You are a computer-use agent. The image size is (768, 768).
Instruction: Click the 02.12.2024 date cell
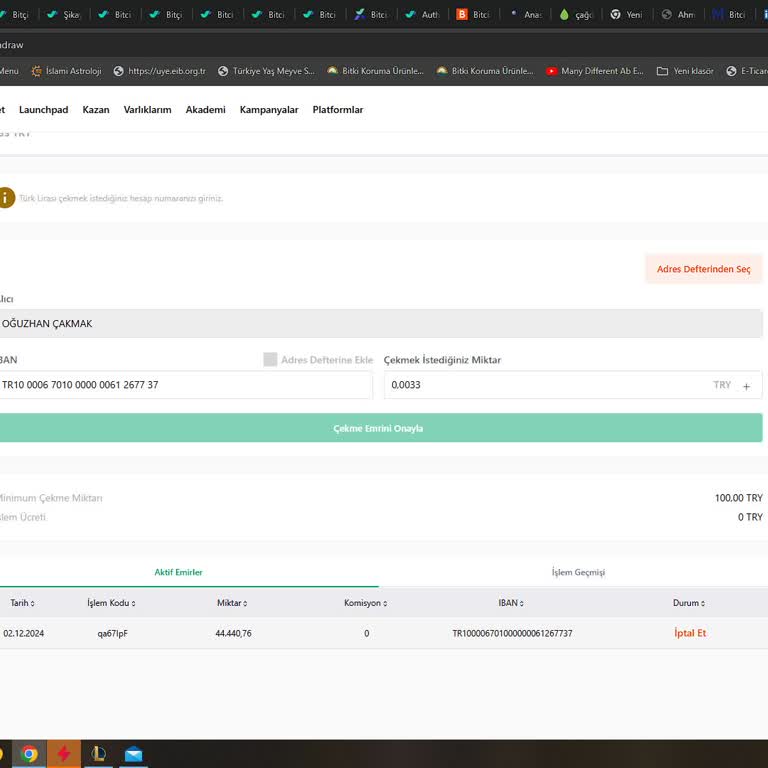click(x=24, y=633)
